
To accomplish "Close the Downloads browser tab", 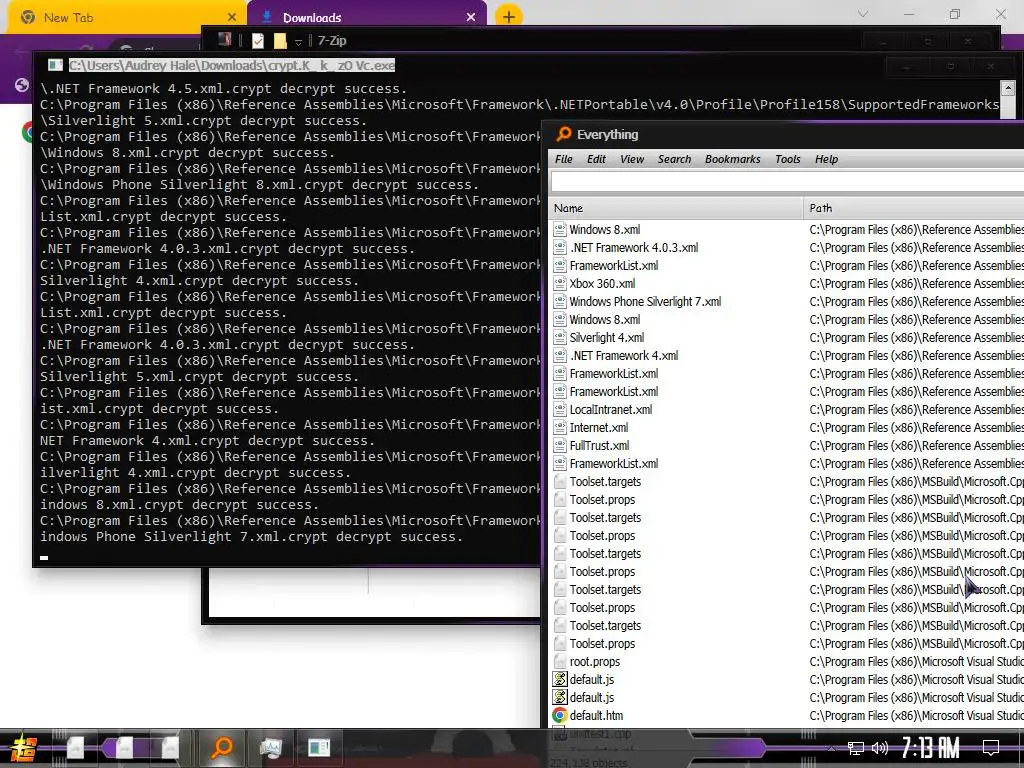I will tap(471, 18).
